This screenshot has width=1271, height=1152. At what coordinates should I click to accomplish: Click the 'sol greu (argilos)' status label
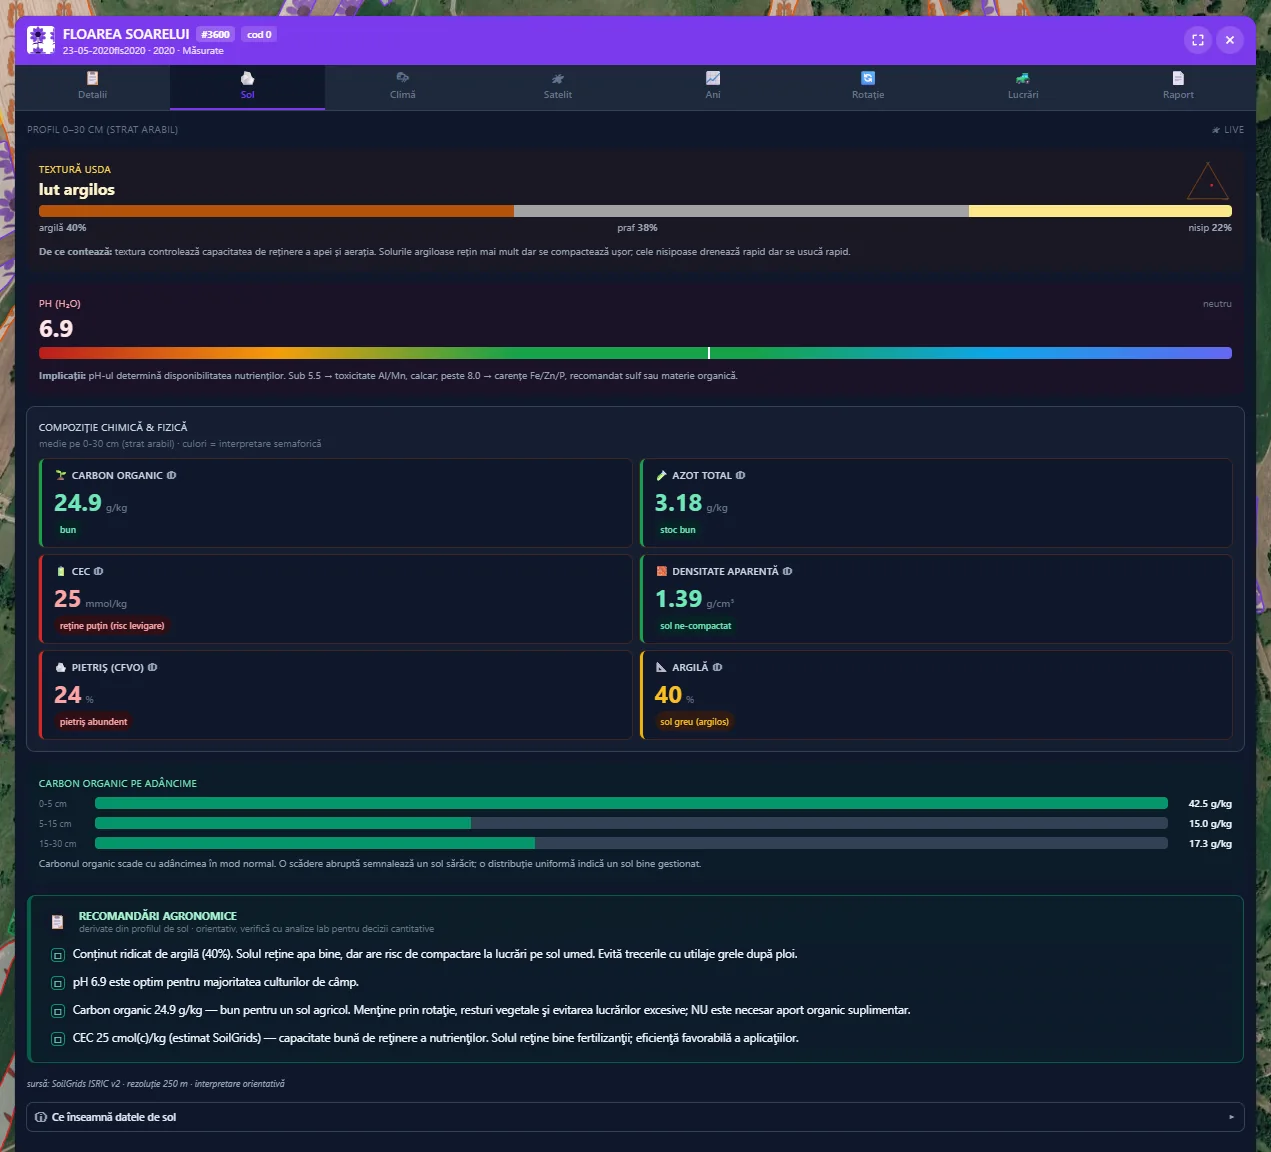tap(695, 722)
